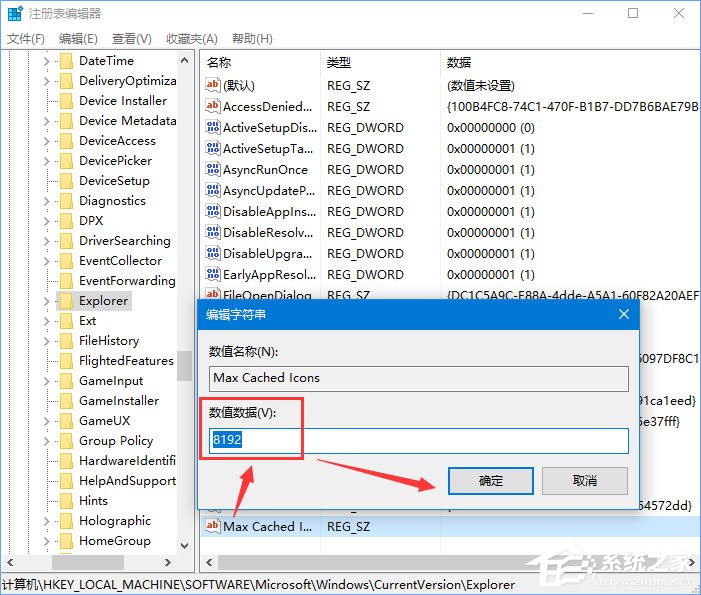Click DWORD icon next to DisableAppIns...
The height and width of the screenshot is (595, 701).
(212, 211)
